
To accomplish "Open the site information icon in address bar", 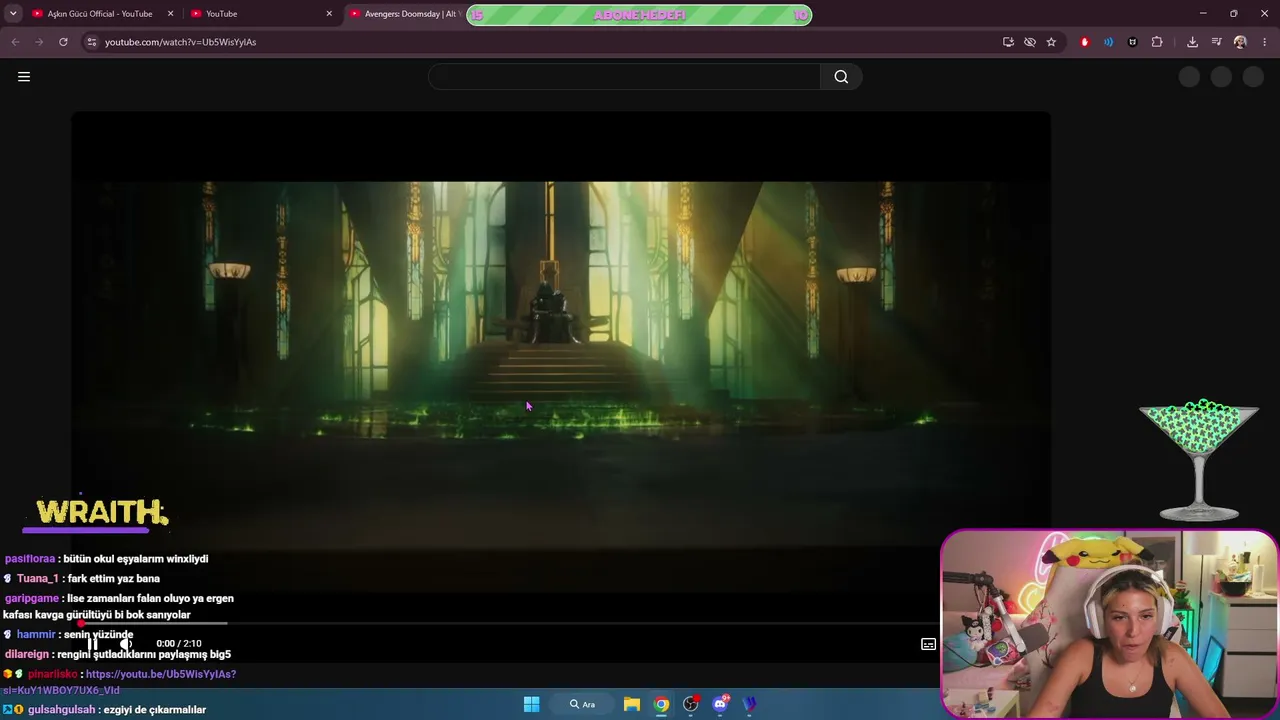I will tap(91, 42).
